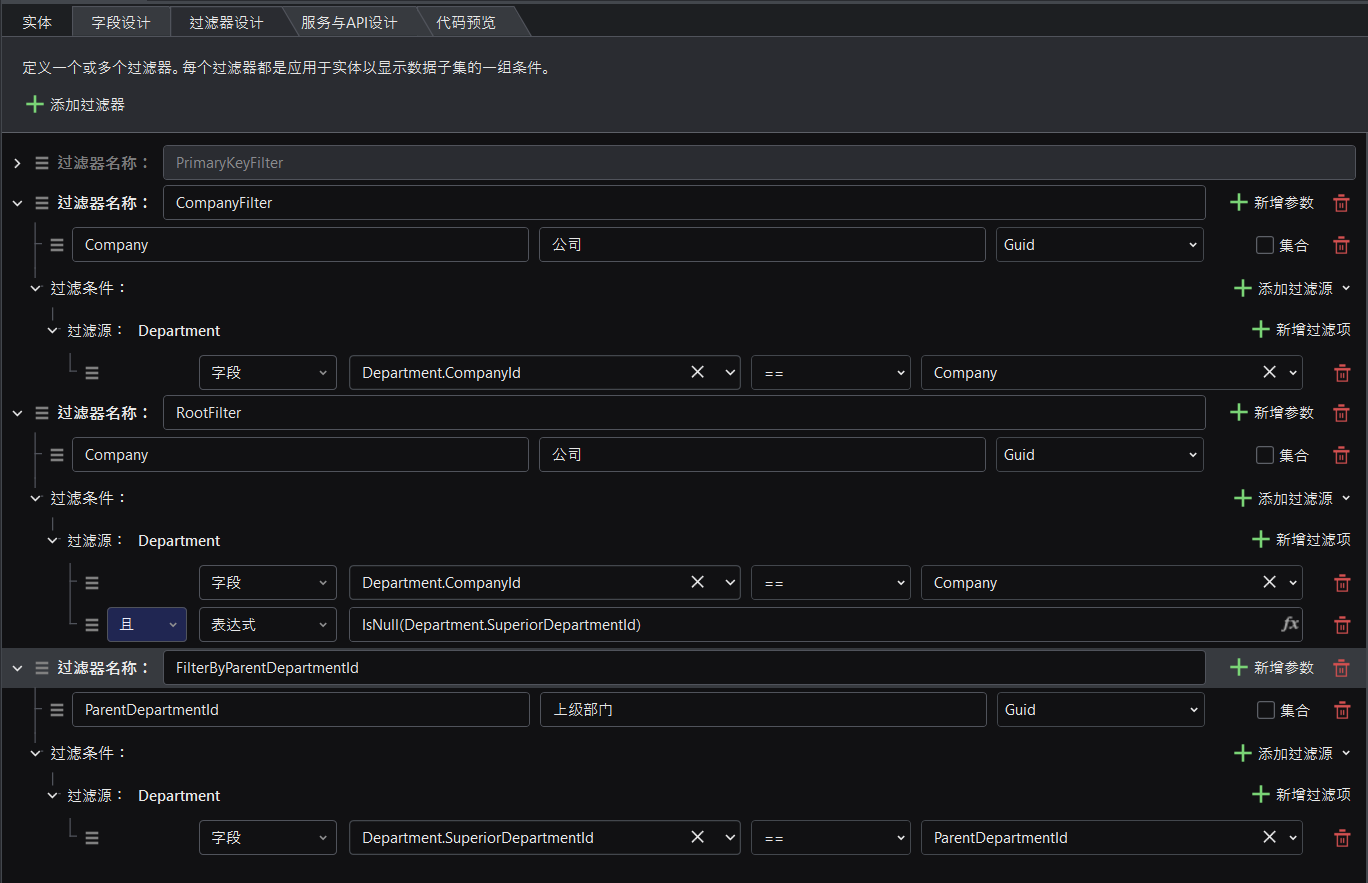Grab drag handle of IsNull expression row
Screen dimensions: 1368x883
click(91, 625)
